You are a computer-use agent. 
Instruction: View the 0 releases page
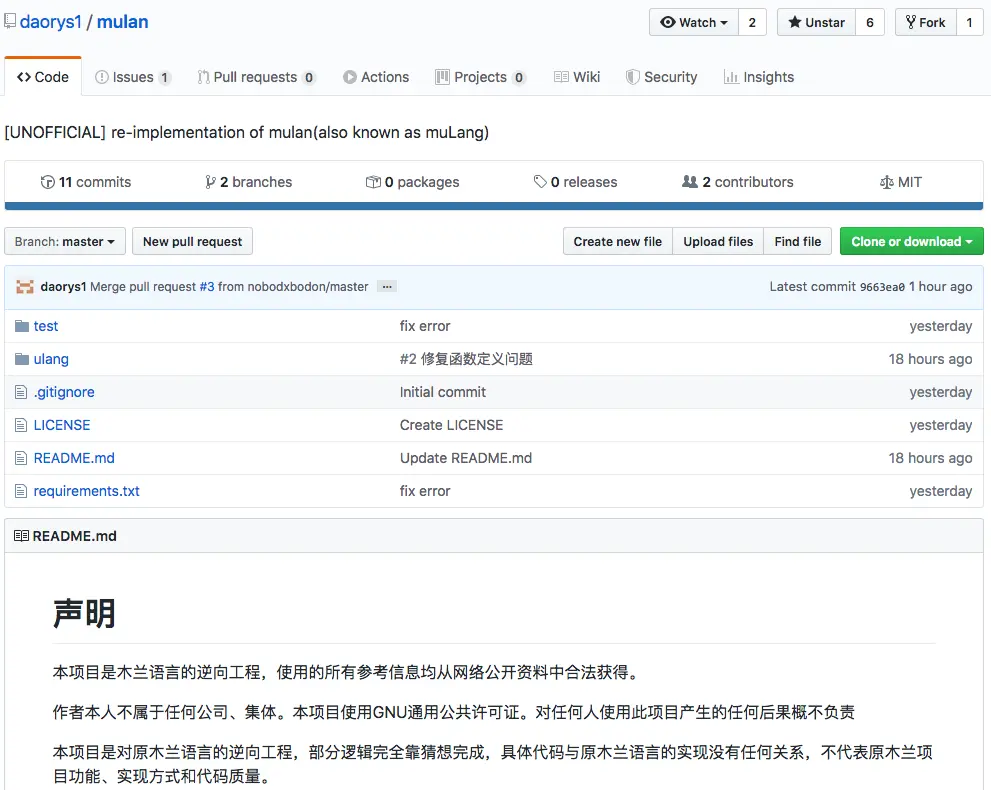575,182
